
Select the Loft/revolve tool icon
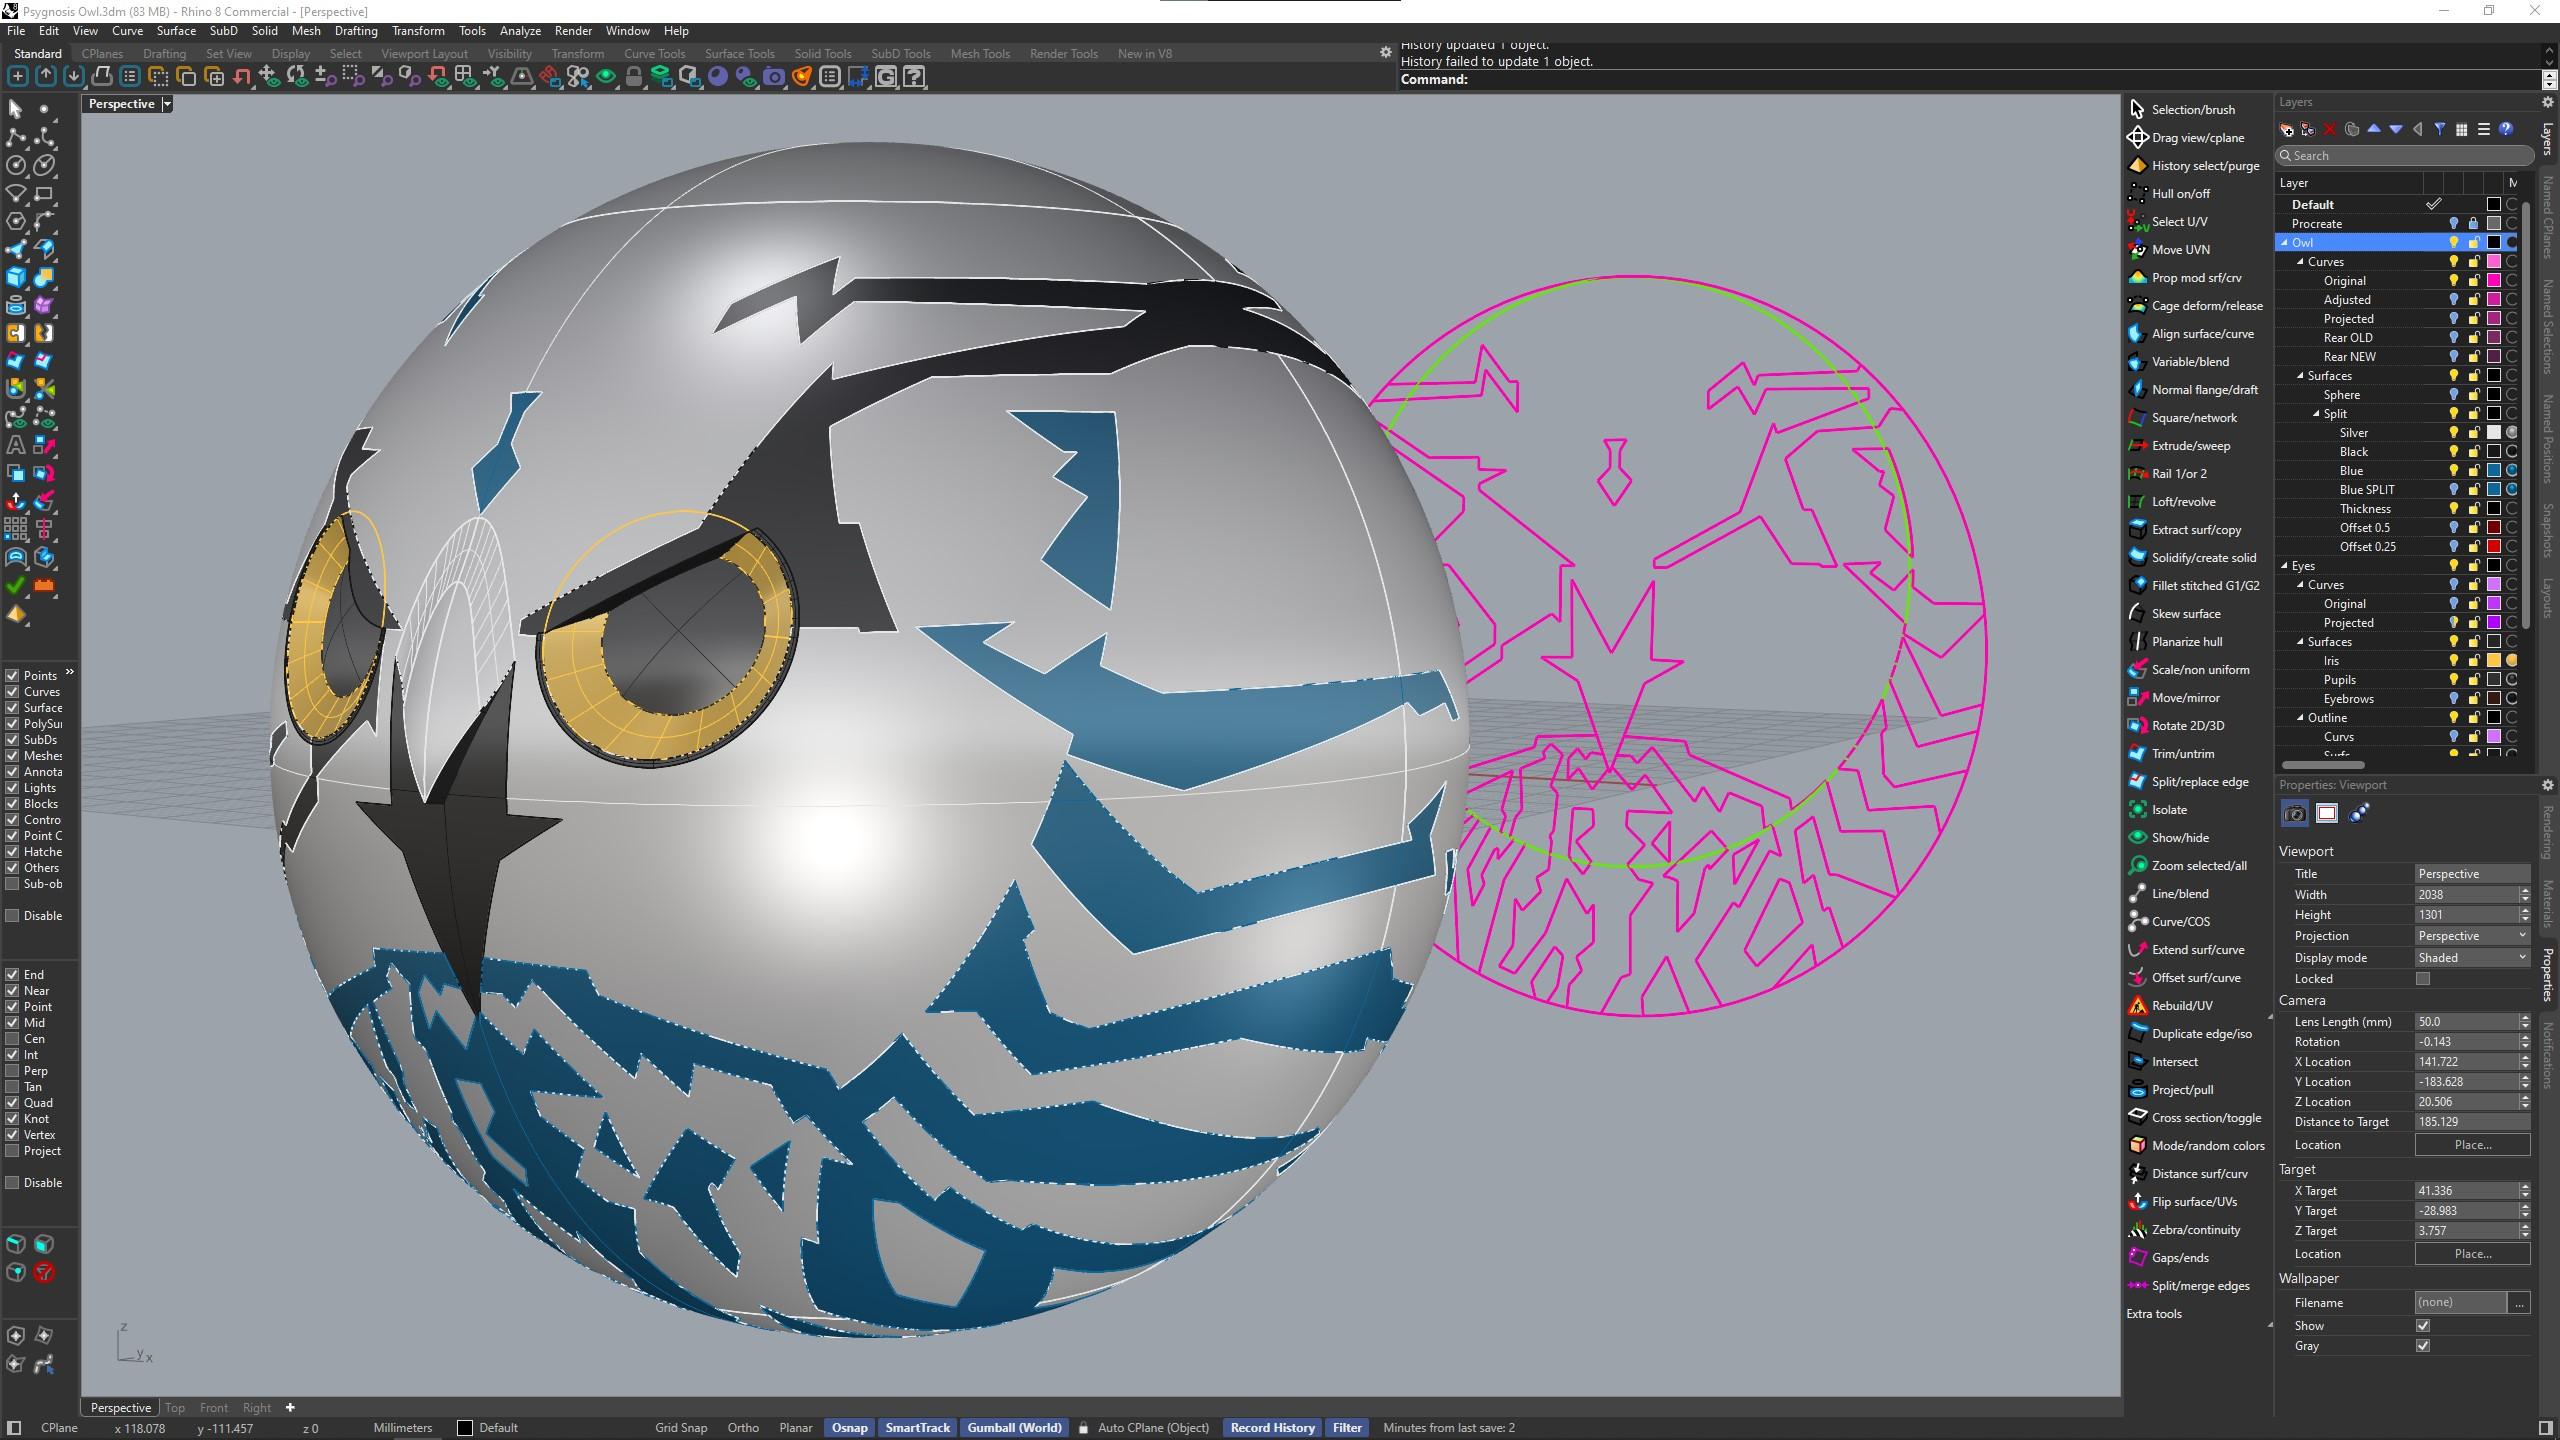pos(2138,502)
